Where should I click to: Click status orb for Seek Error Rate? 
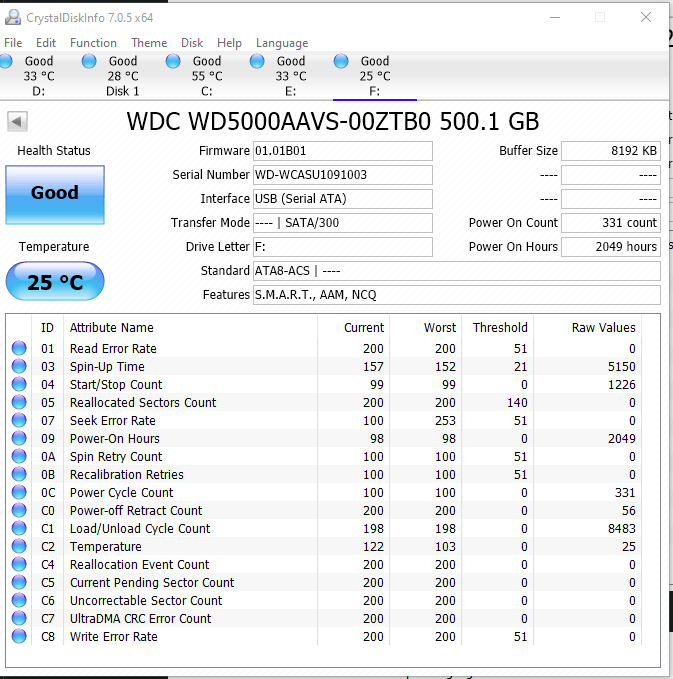(19, 420)
